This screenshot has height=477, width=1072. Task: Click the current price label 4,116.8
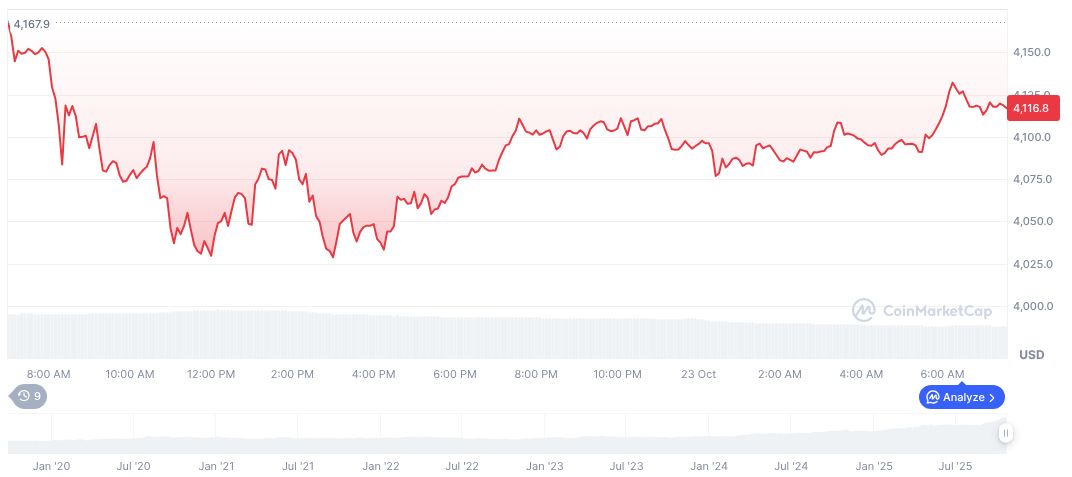(x=1030, y=108)
